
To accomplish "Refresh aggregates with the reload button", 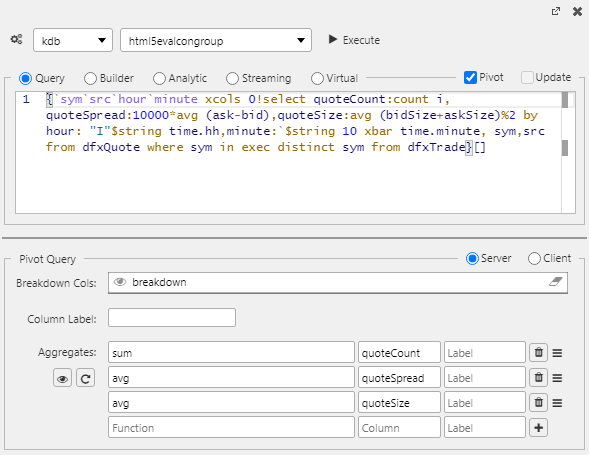I will [x=85, y=378].
